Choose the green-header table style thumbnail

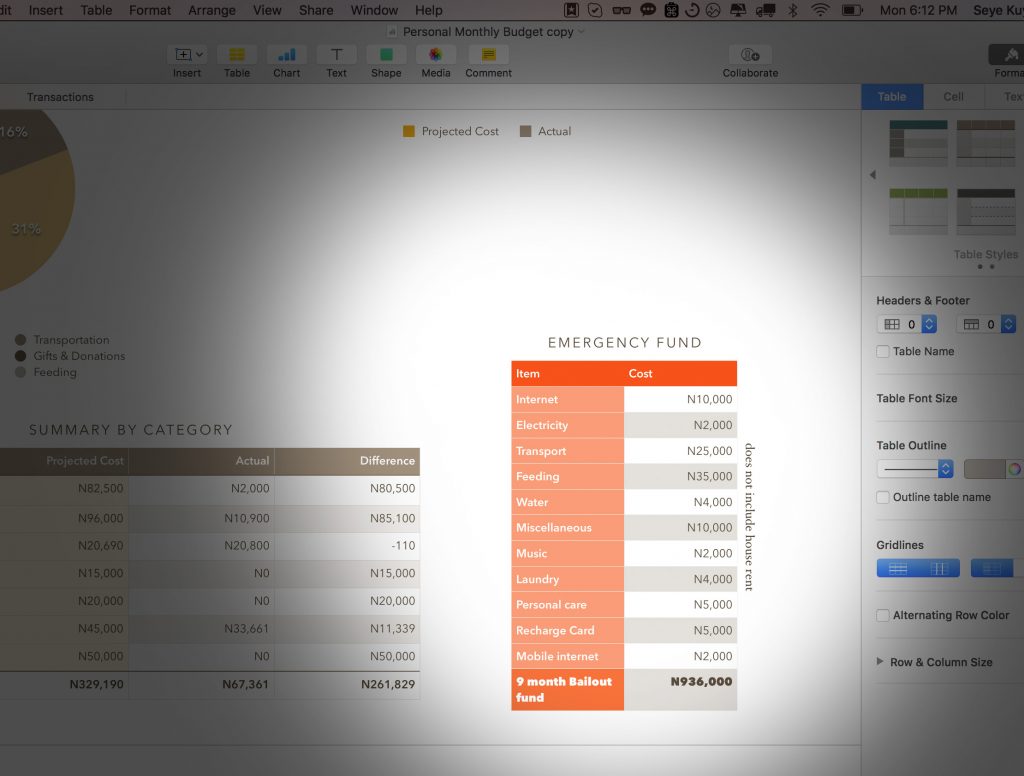point(918,211)
